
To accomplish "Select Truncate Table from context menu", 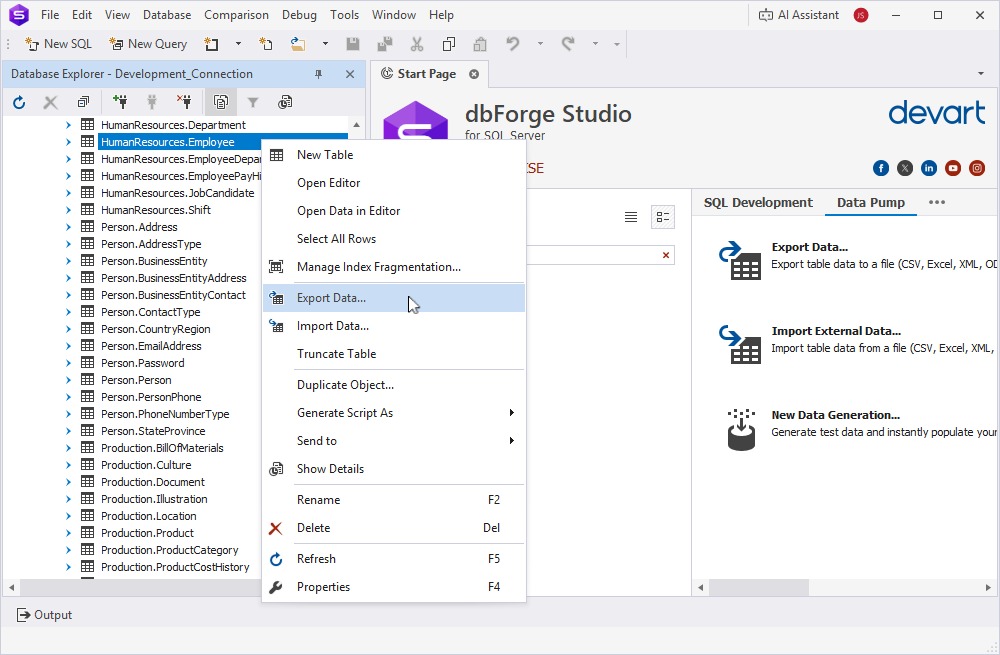I will pos(393,354).
